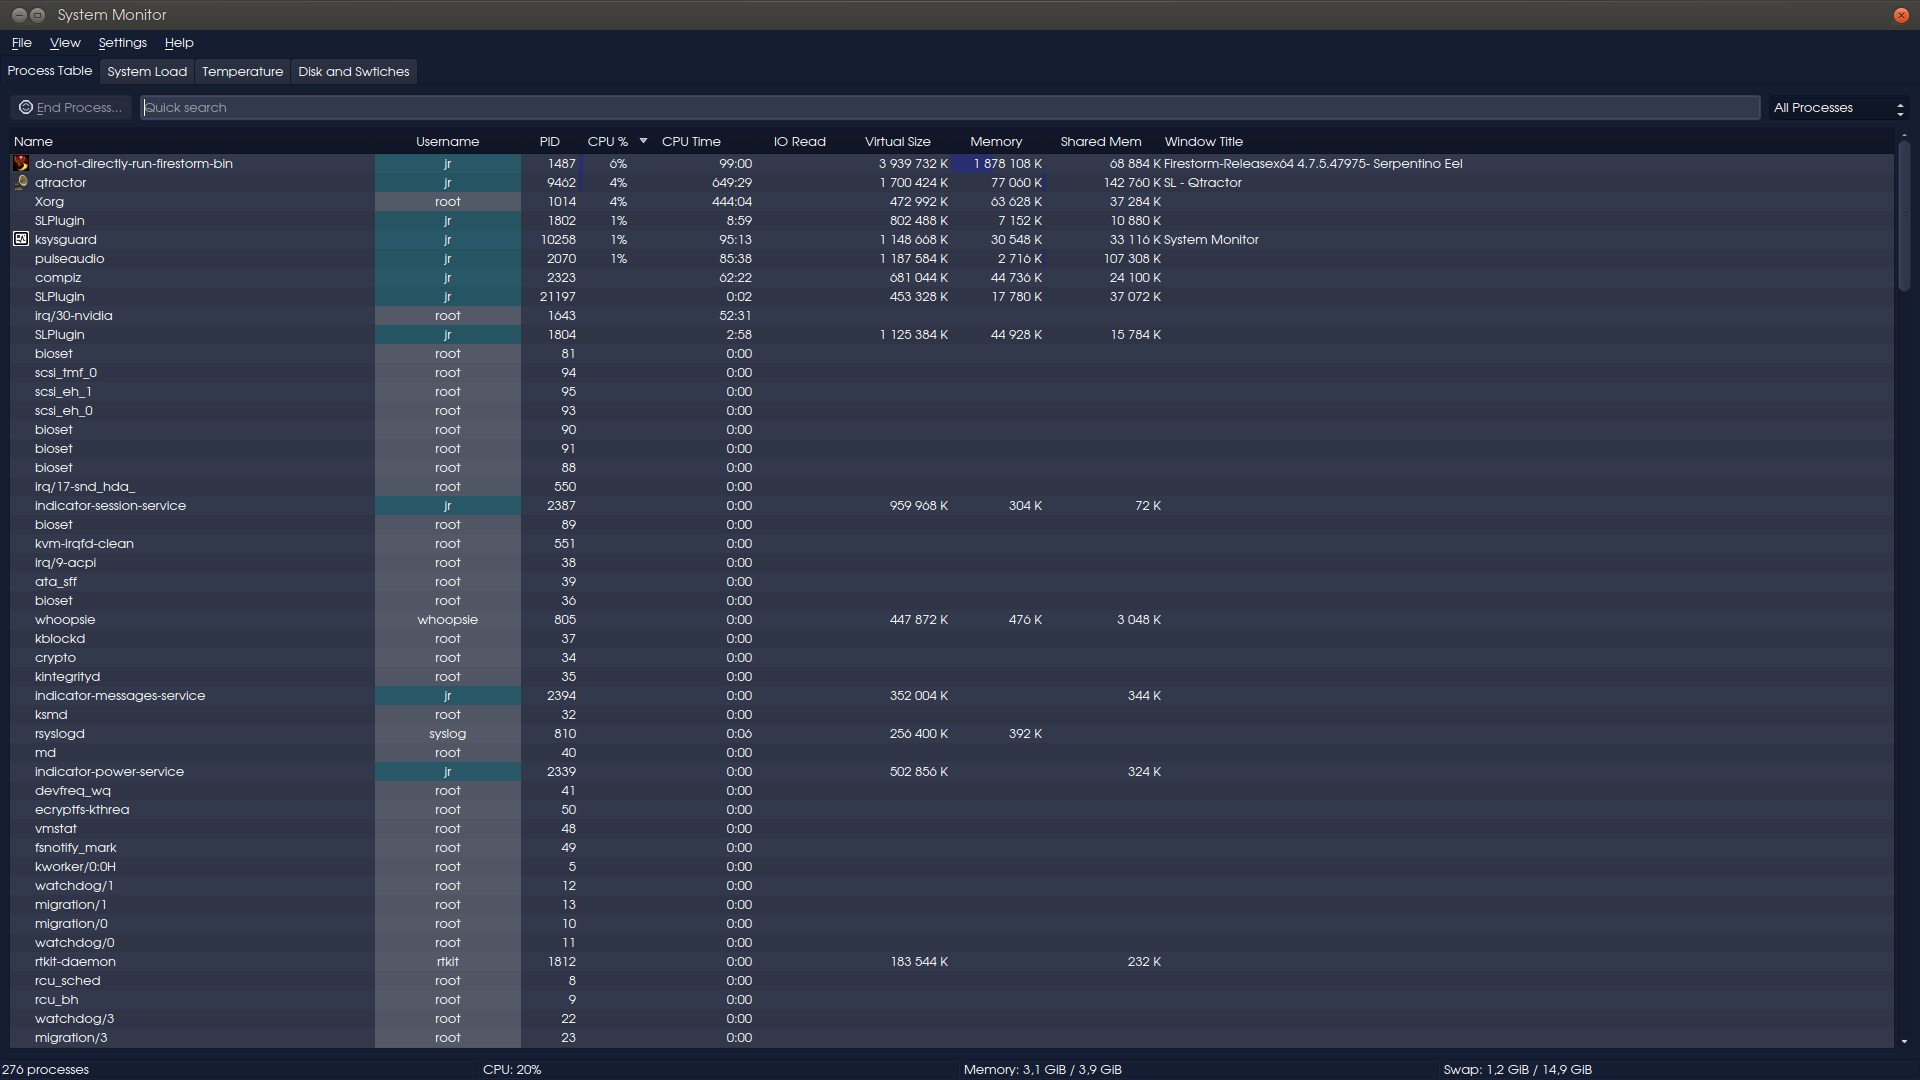
Task: Sort by the CPU Time column header
Action: click(691, 141)
